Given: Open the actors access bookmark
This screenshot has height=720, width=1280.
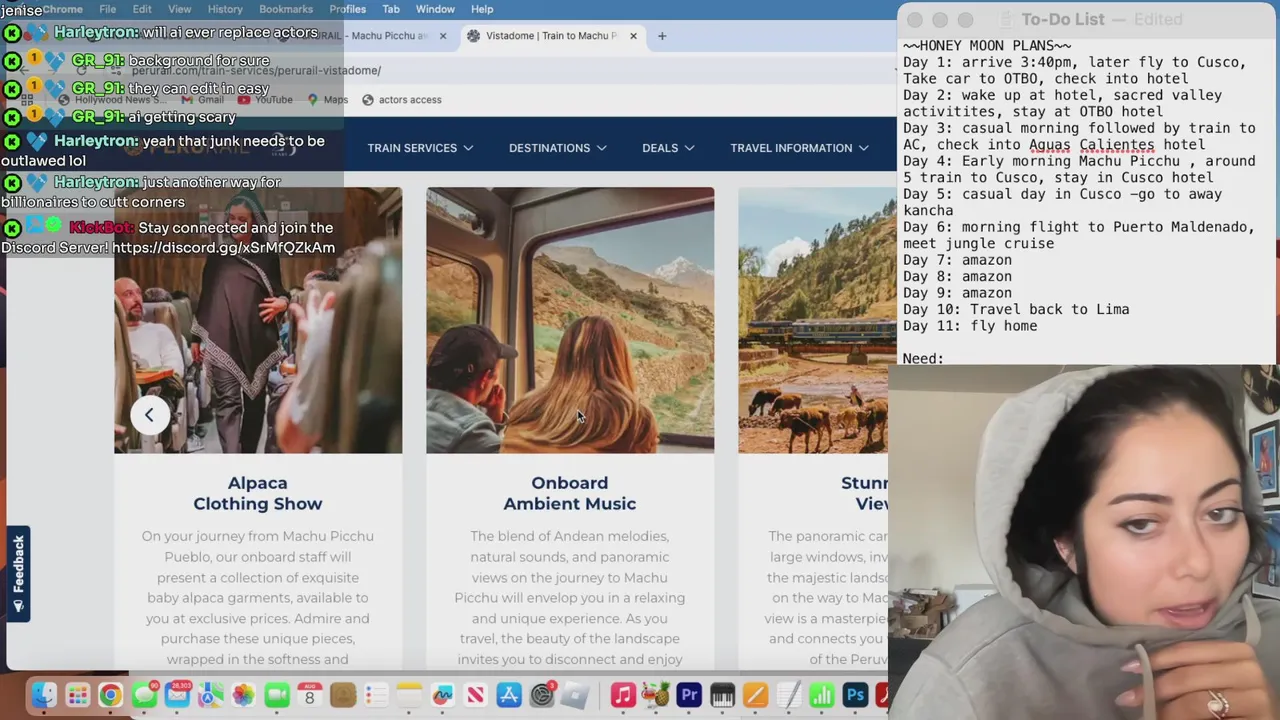Looking at the screenshot, I should (401, 100).
